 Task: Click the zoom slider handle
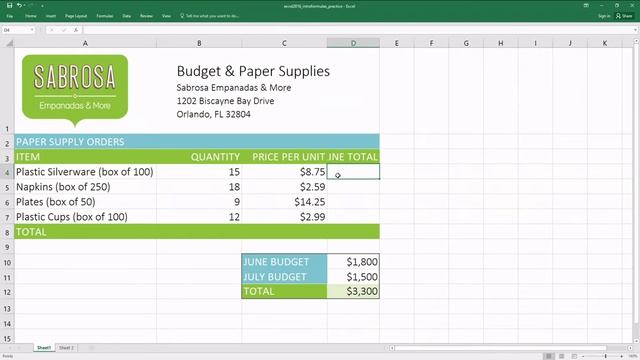[605, 356]
